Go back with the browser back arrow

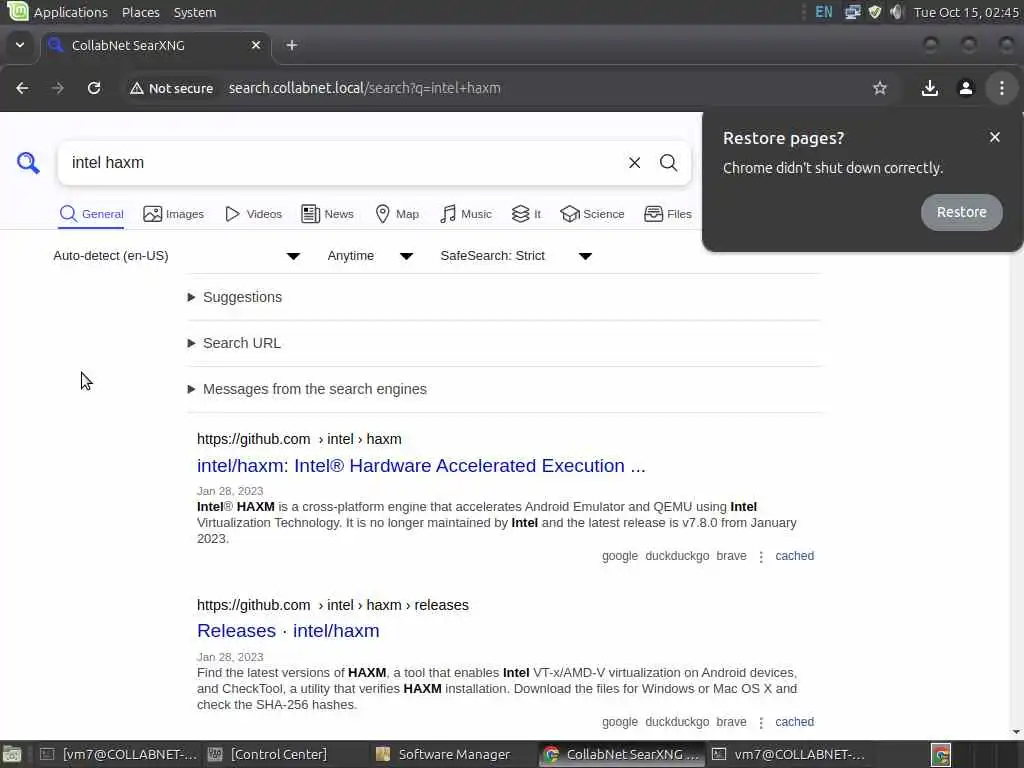[22, 88]
